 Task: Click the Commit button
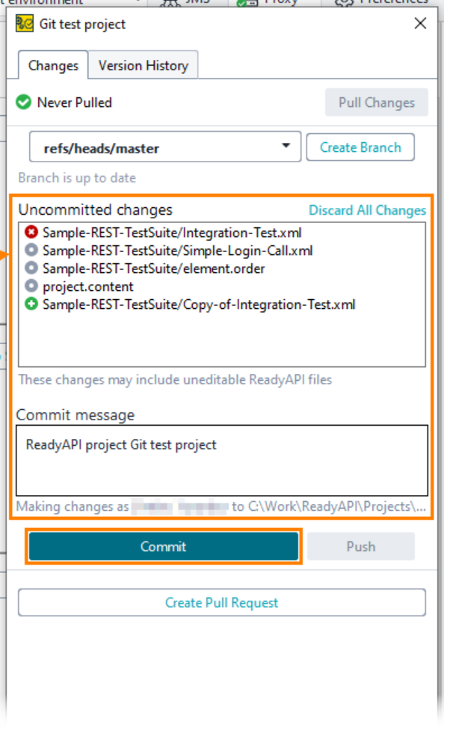[163, 547]
